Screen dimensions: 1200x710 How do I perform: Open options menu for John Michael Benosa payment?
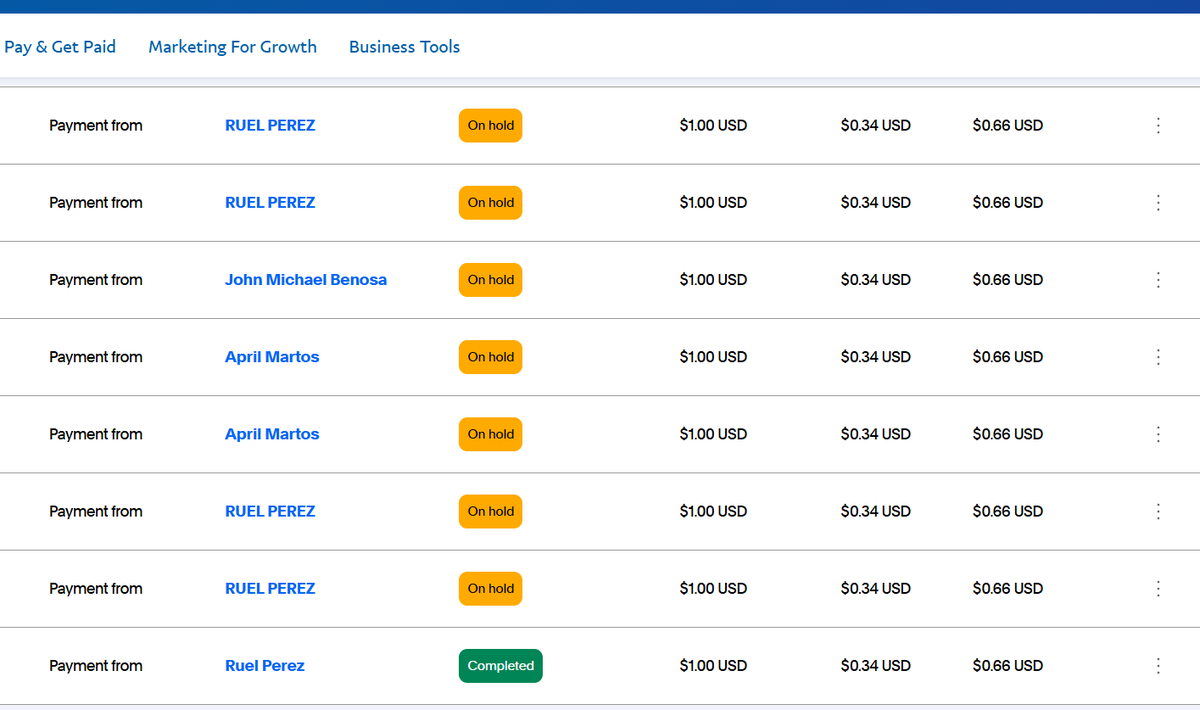(x=1158, y=280)
